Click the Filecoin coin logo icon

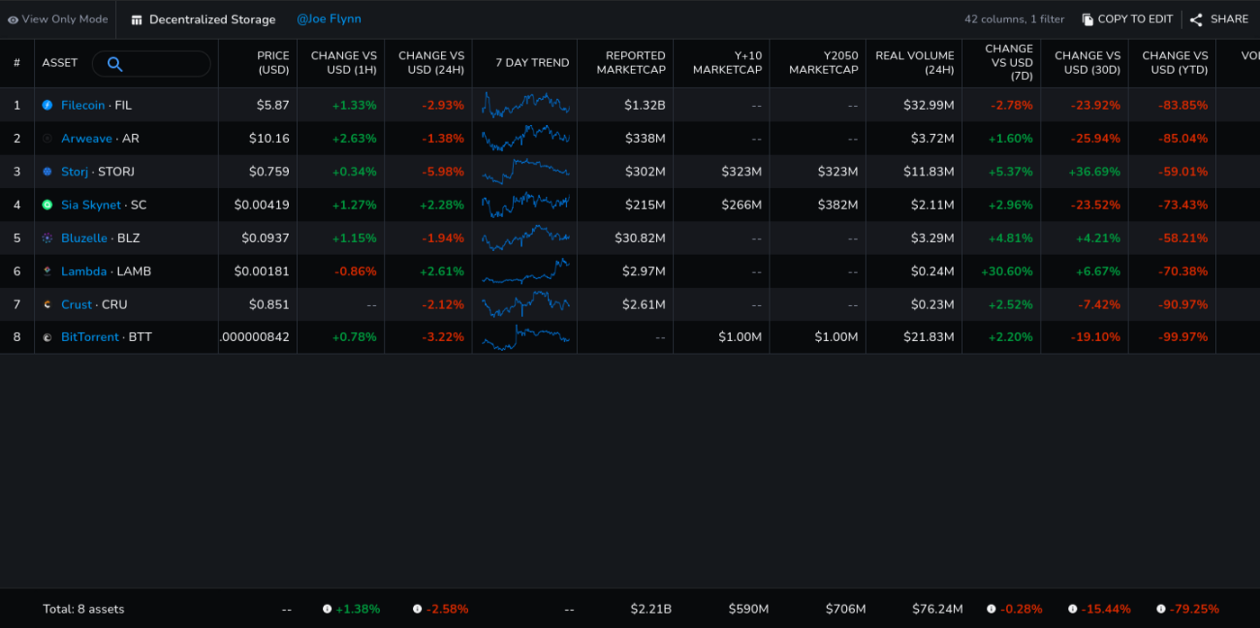(x=47, y=105)
